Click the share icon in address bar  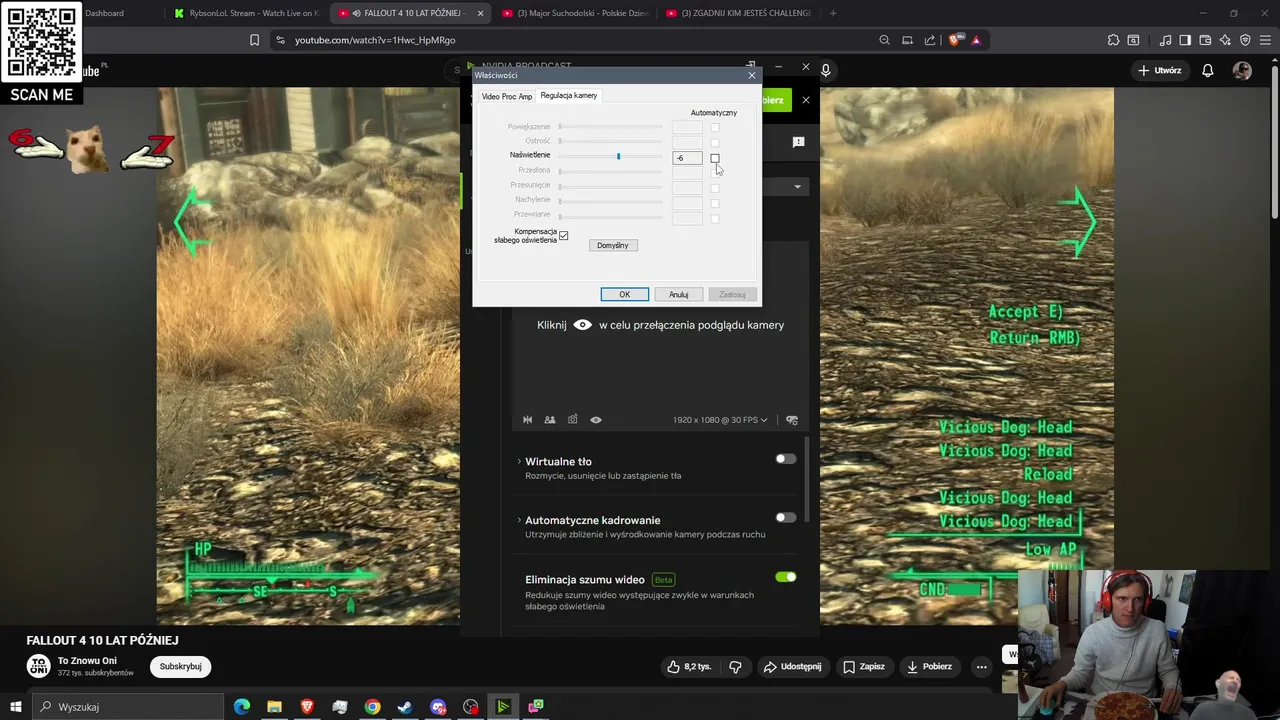930,40
